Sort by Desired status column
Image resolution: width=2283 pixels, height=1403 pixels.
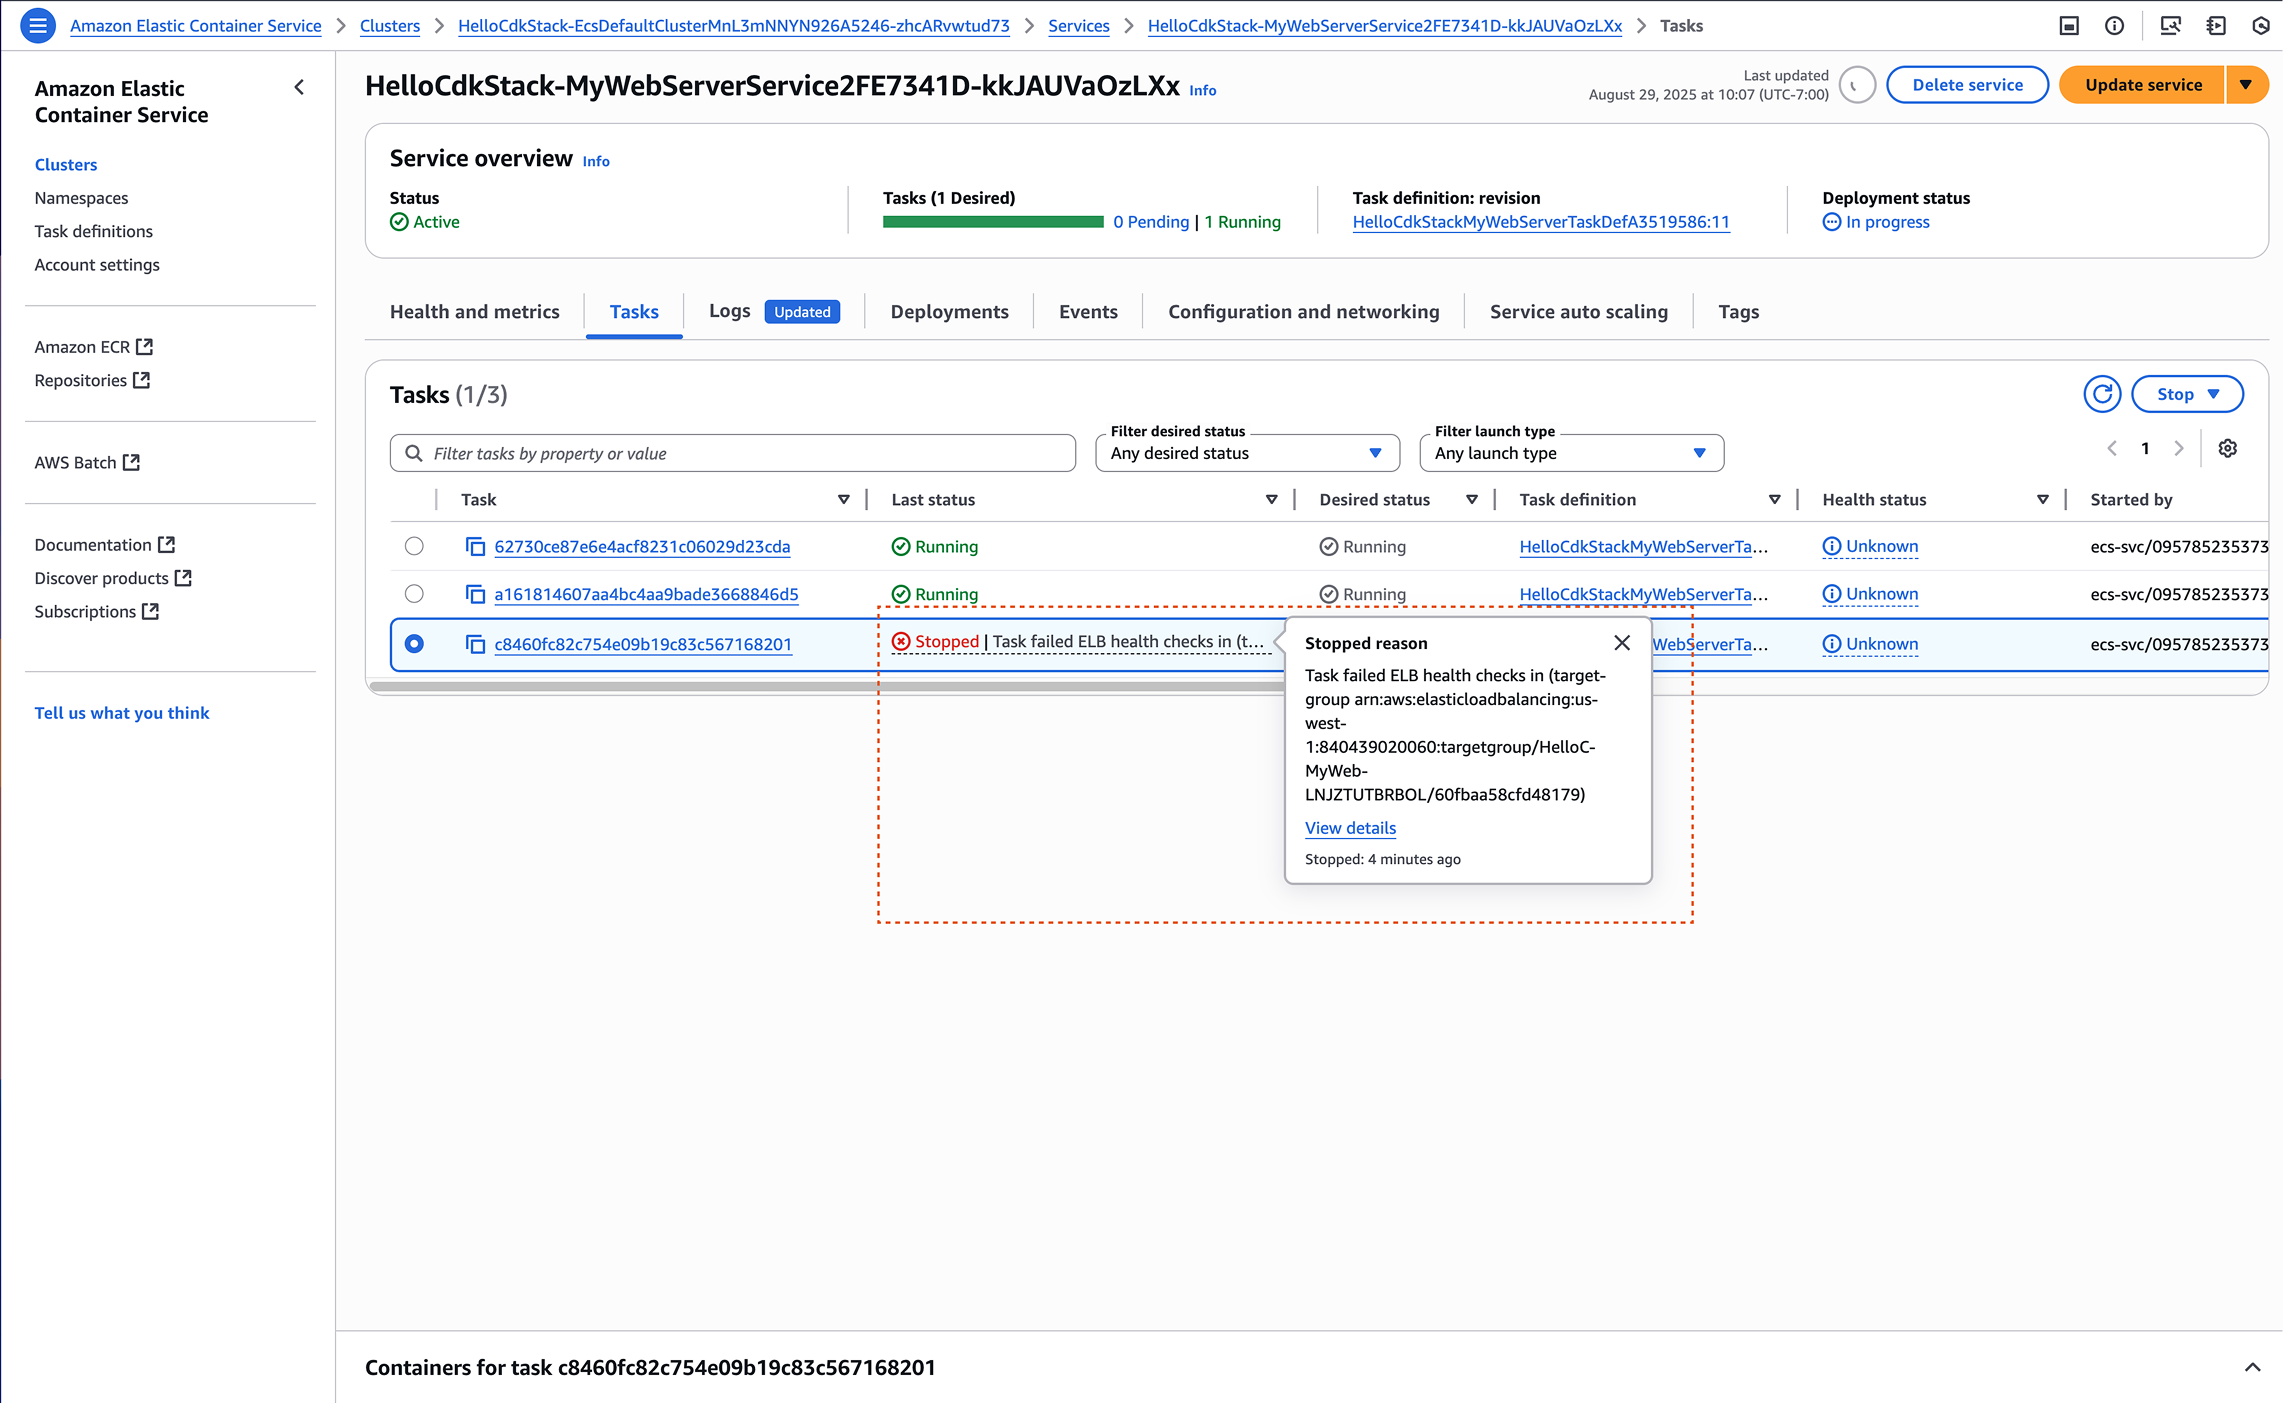(x=1472, y=500)
